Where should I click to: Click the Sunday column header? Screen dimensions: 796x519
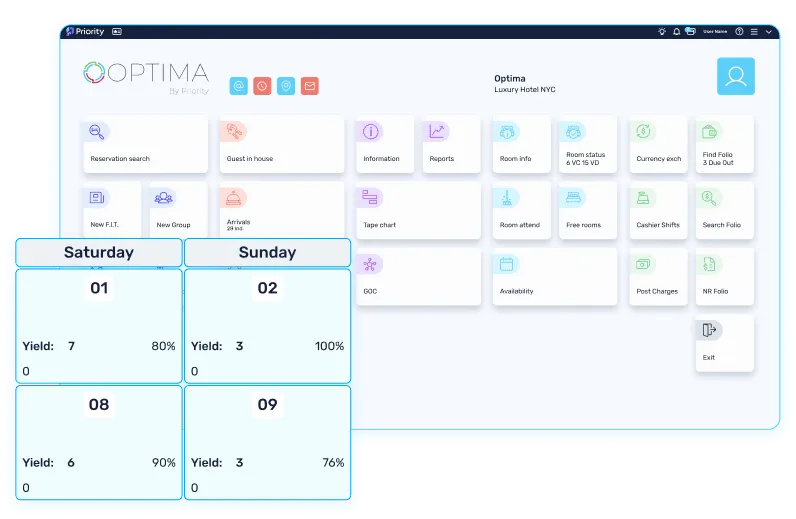[x=268, y=252]
